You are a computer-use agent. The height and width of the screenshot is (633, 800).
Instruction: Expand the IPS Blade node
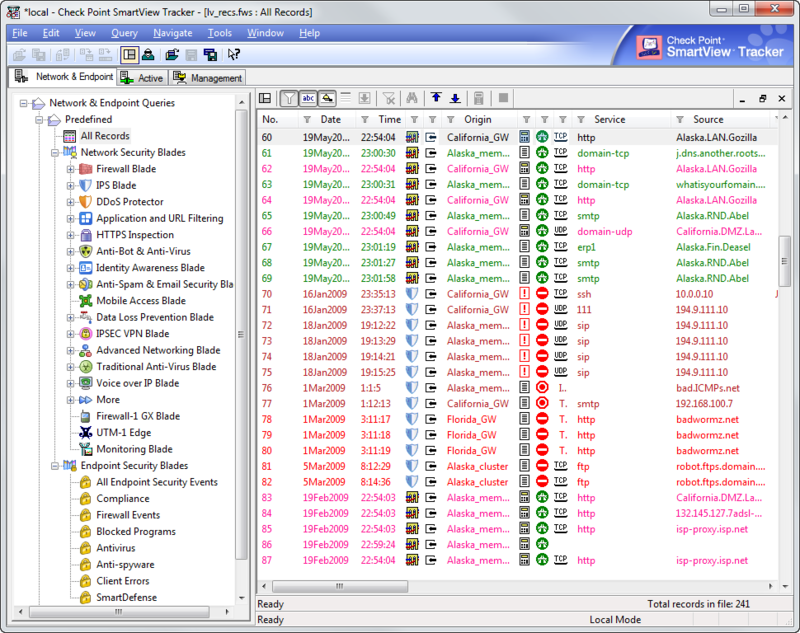pos(70,186)
